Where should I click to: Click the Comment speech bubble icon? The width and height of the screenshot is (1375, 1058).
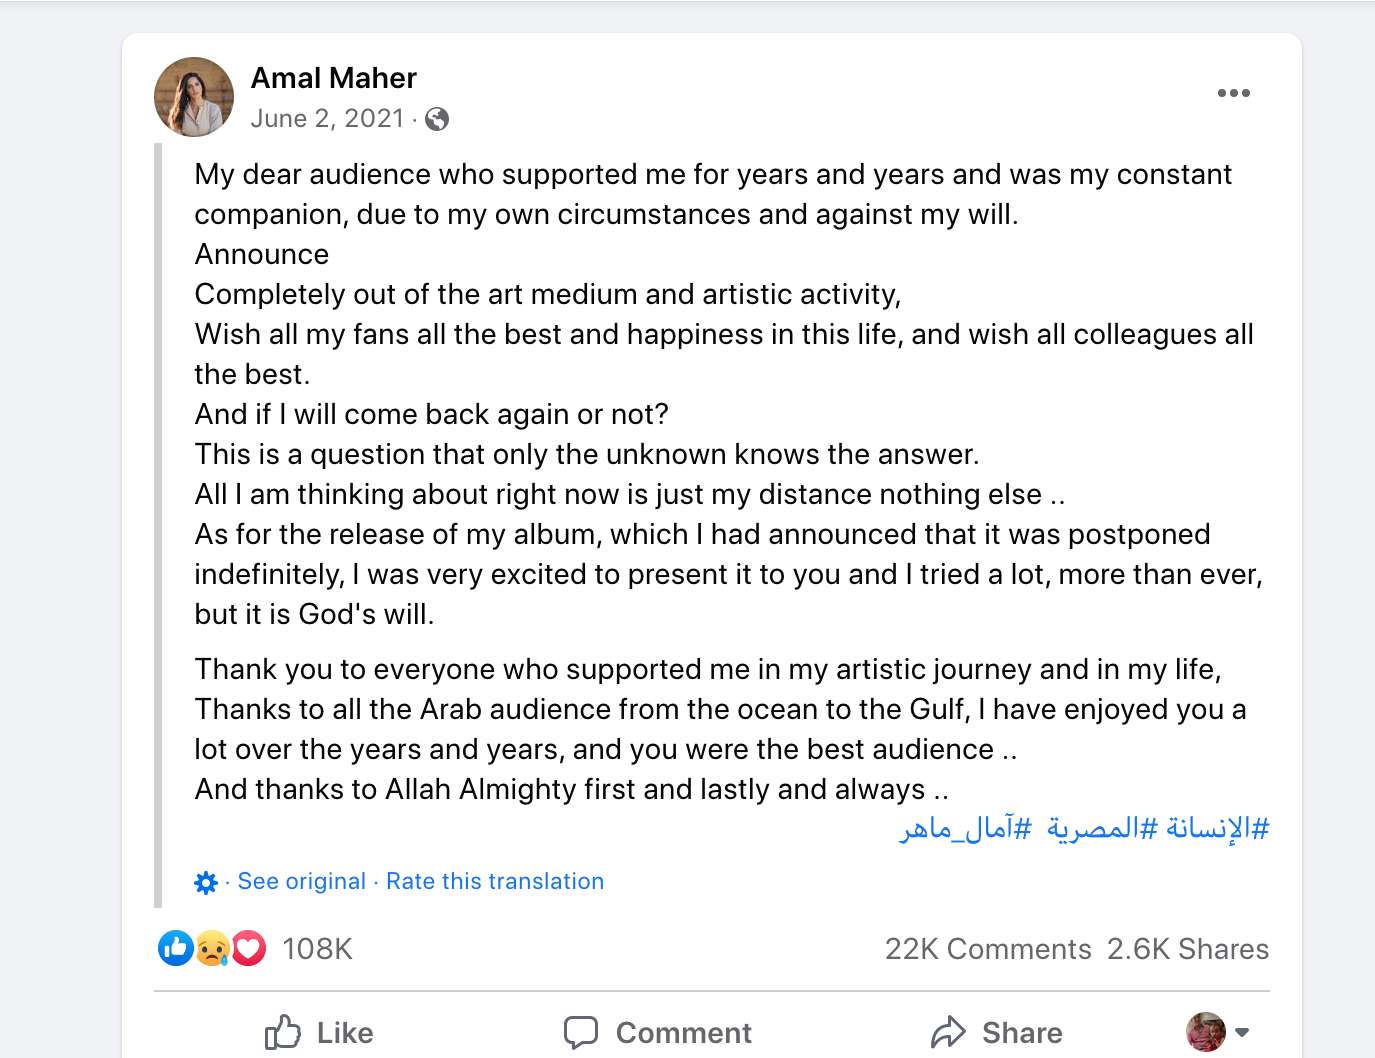(x=581, y=1032)
